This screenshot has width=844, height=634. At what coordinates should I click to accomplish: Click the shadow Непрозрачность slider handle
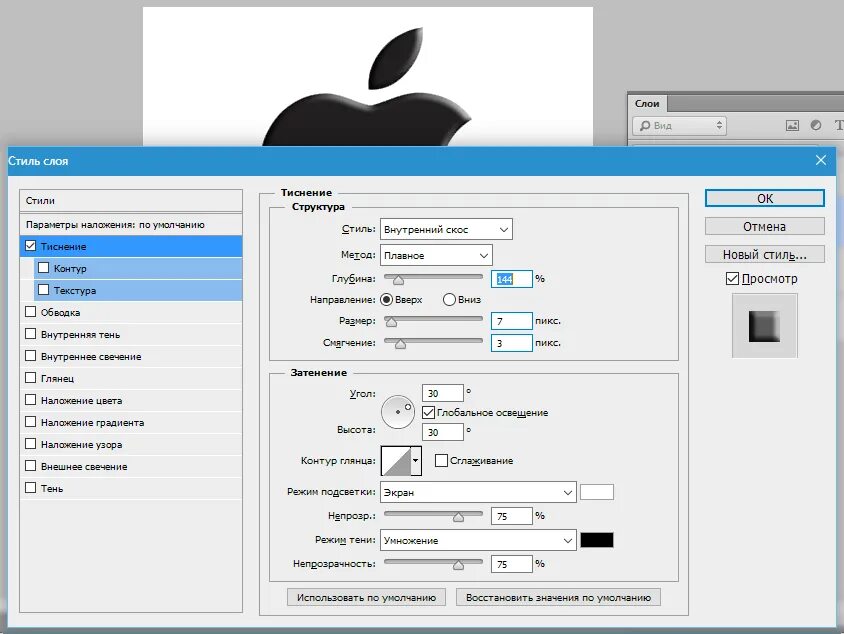(458, 565)
